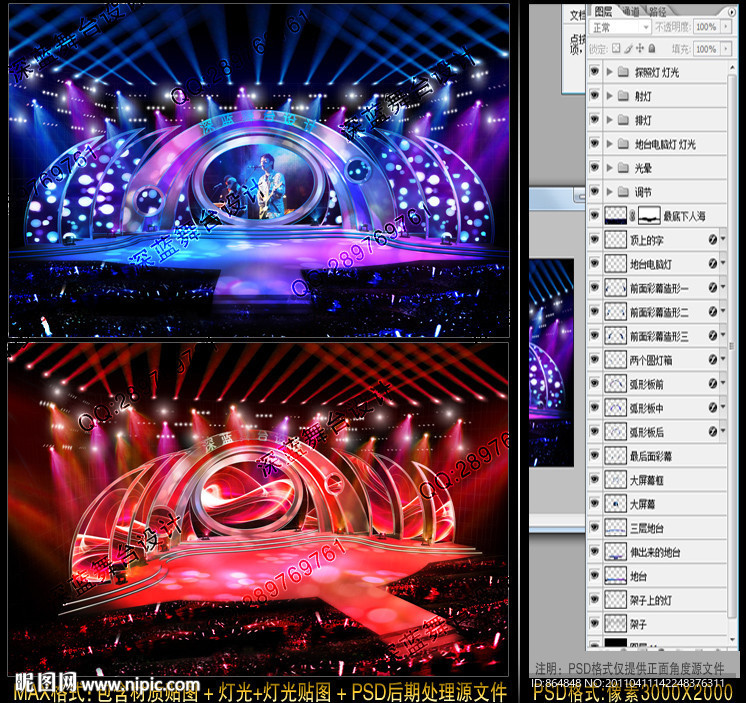Click layer effects icon on 顶上的字 layer
Viewport: 746px width, 703px height.
pos(711,240)
